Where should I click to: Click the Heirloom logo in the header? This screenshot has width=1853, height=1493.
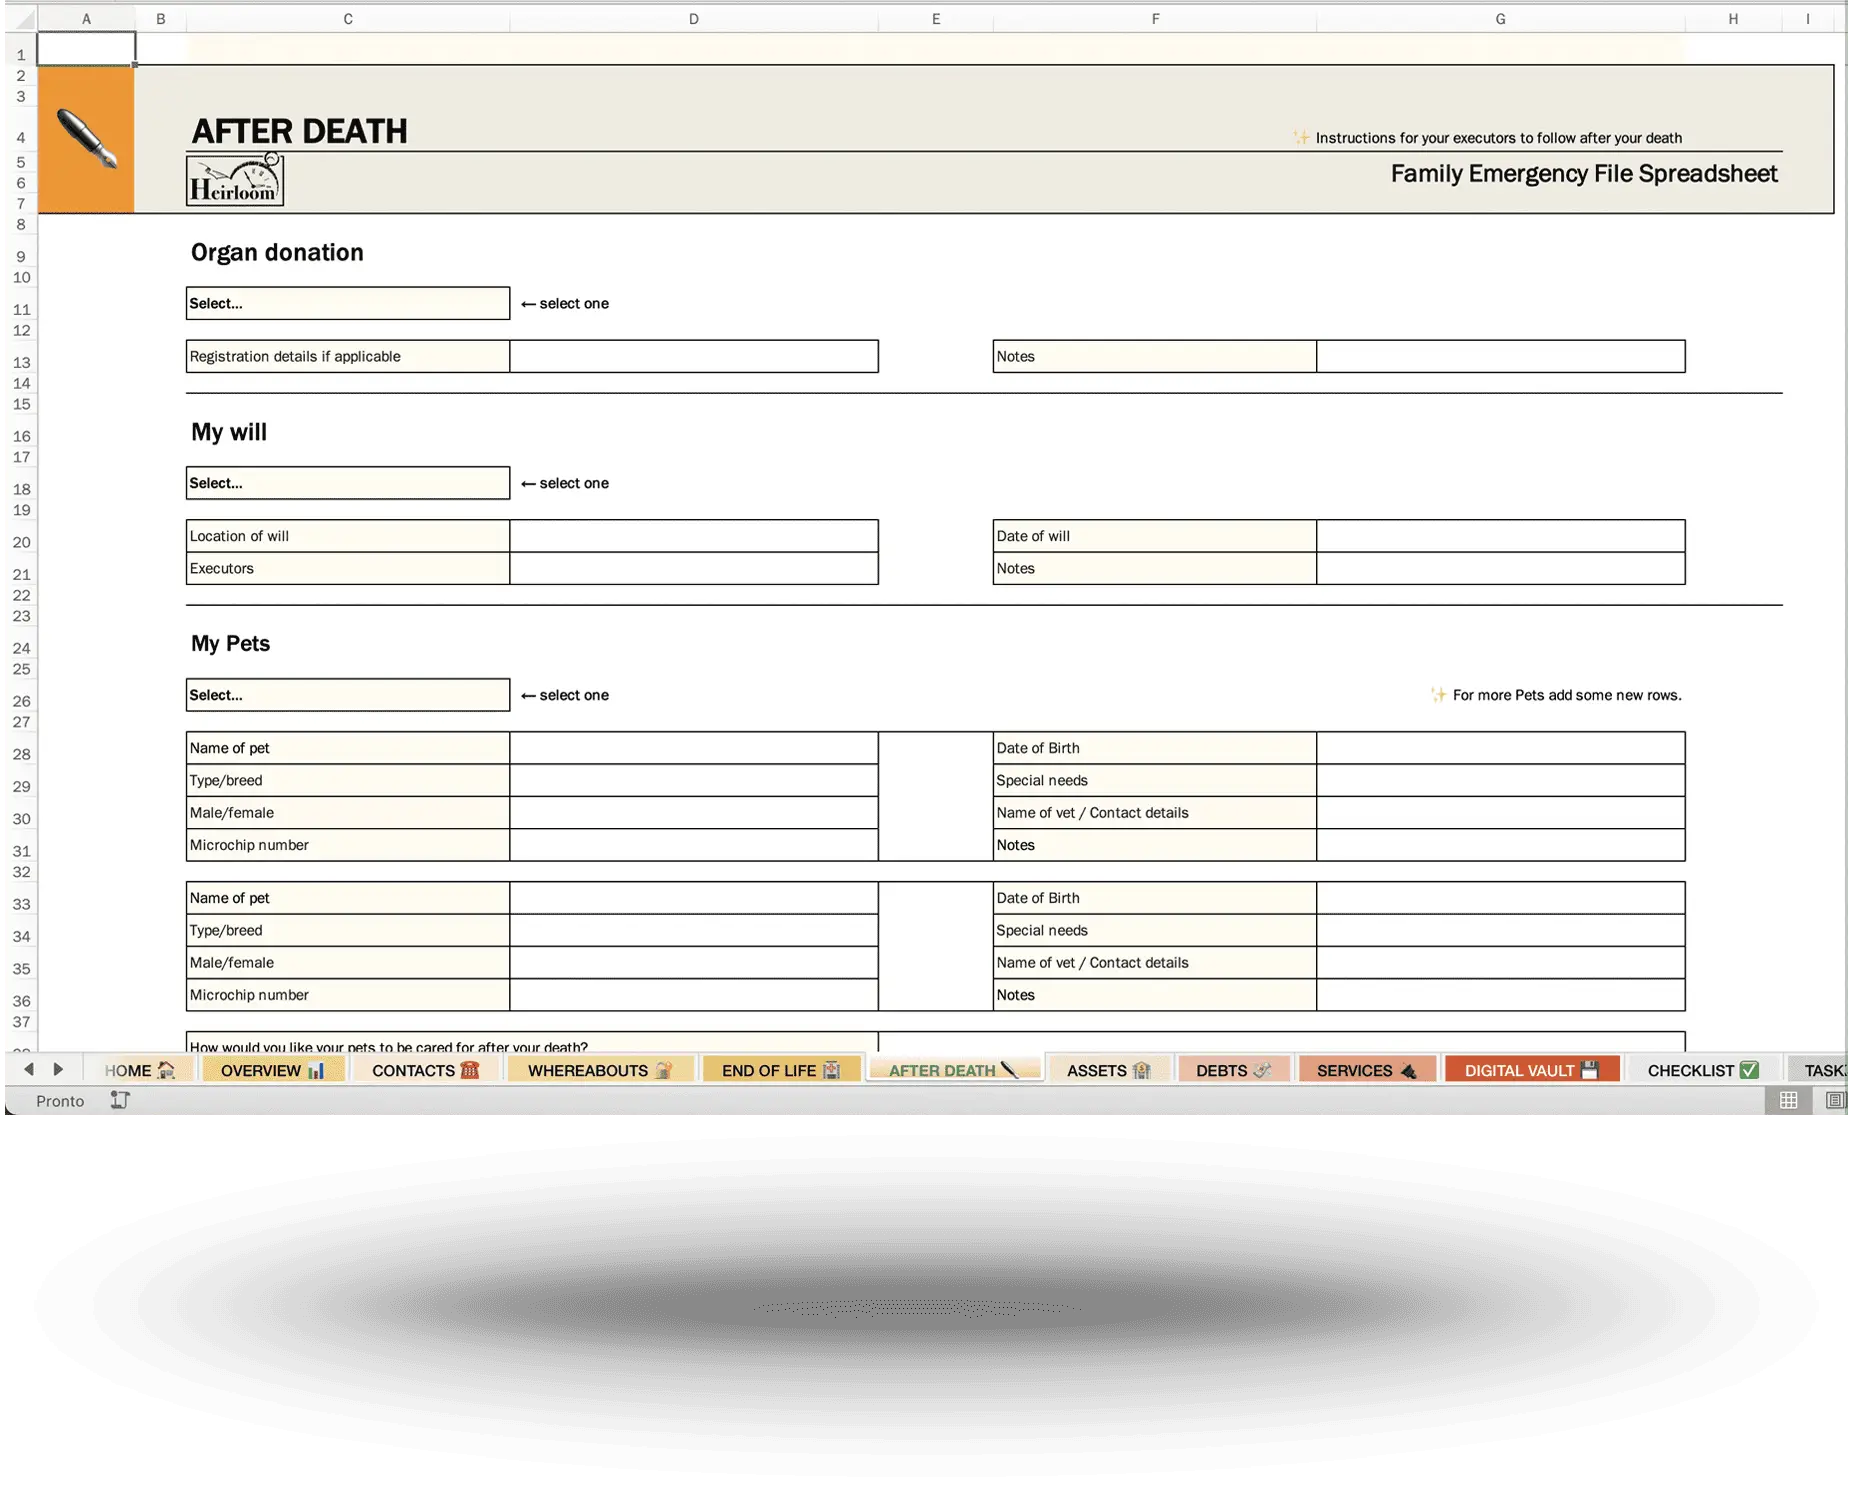point(232,181)
